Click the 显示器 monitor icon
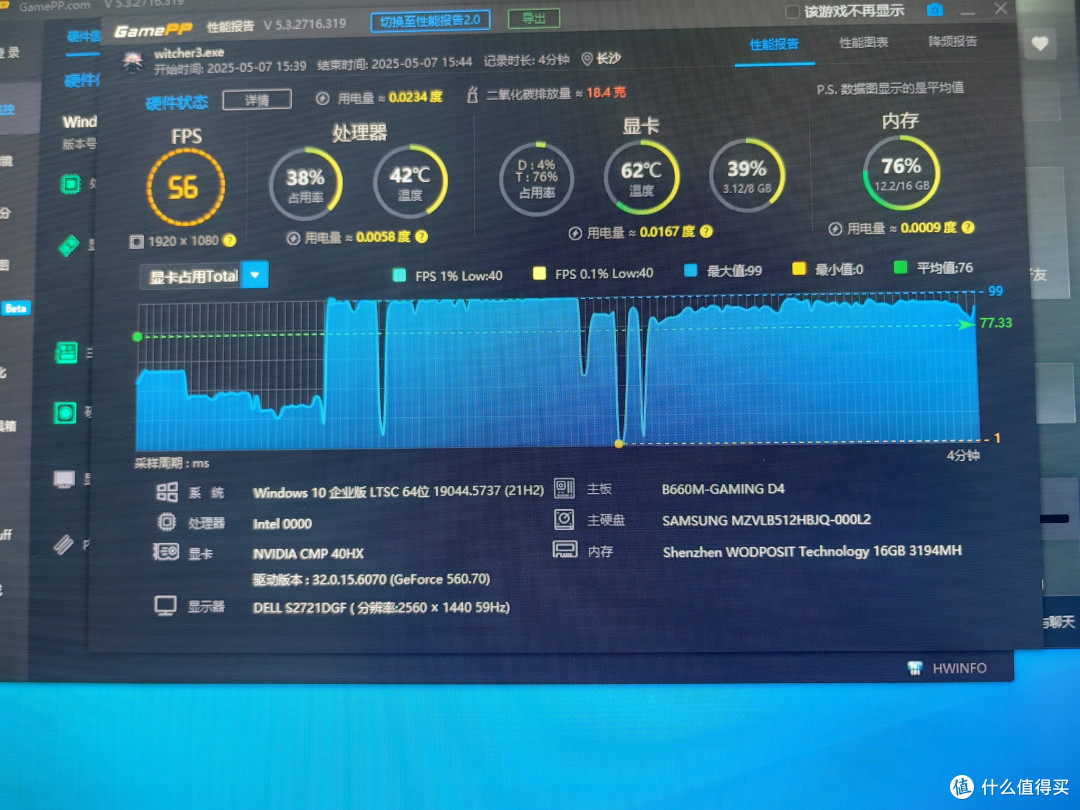1080x810 pixels. point(165,606)
